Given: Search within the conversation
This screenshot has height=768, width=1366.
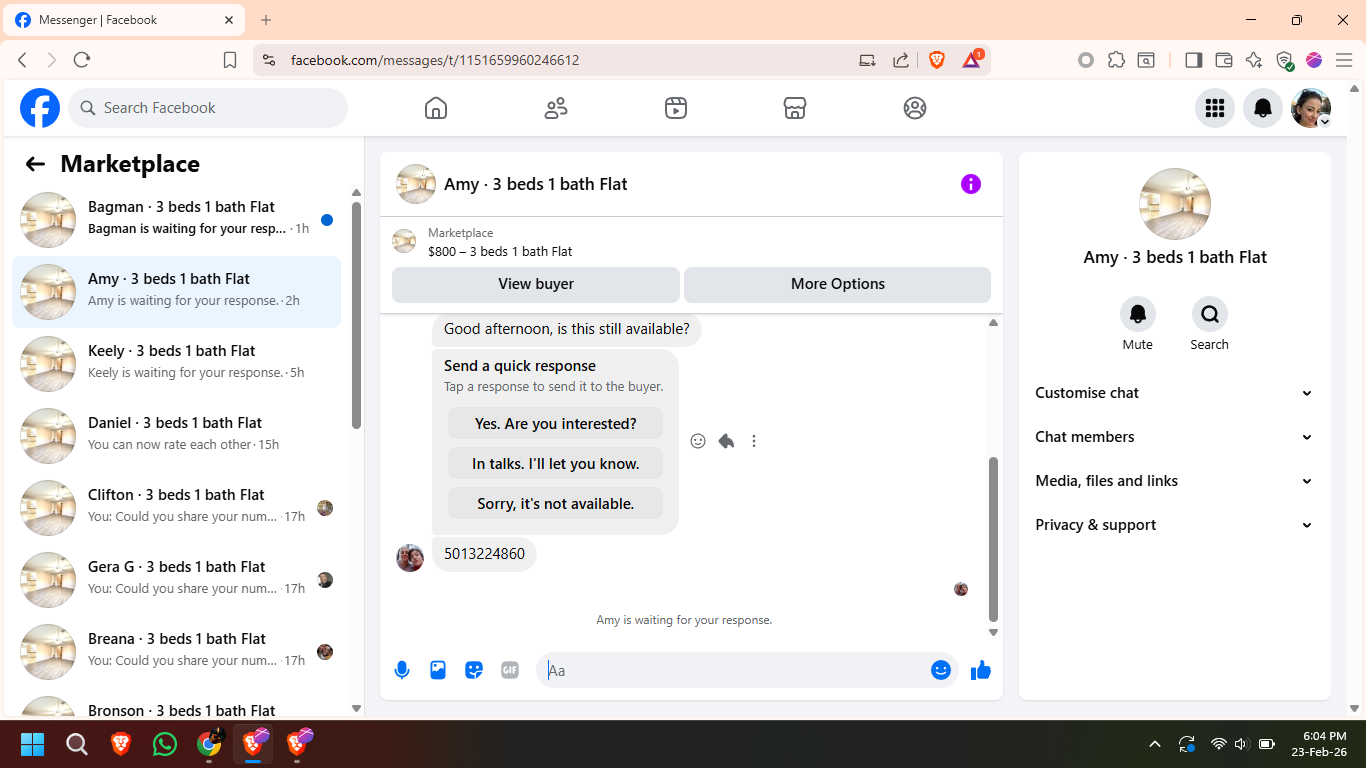Looking at the screenshot, I should click(x=1210, y=314).
